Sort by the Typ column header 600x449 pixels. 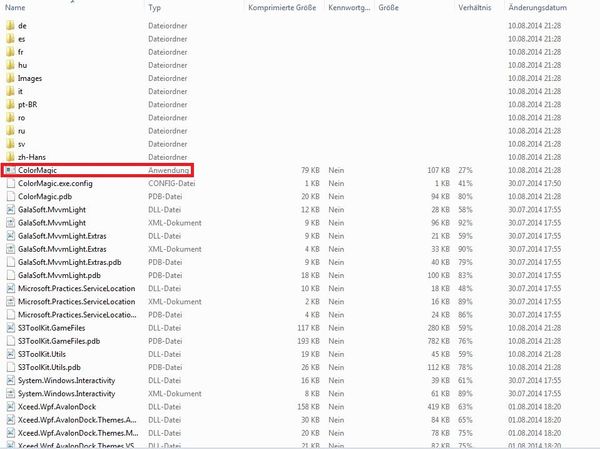[155, 7]
